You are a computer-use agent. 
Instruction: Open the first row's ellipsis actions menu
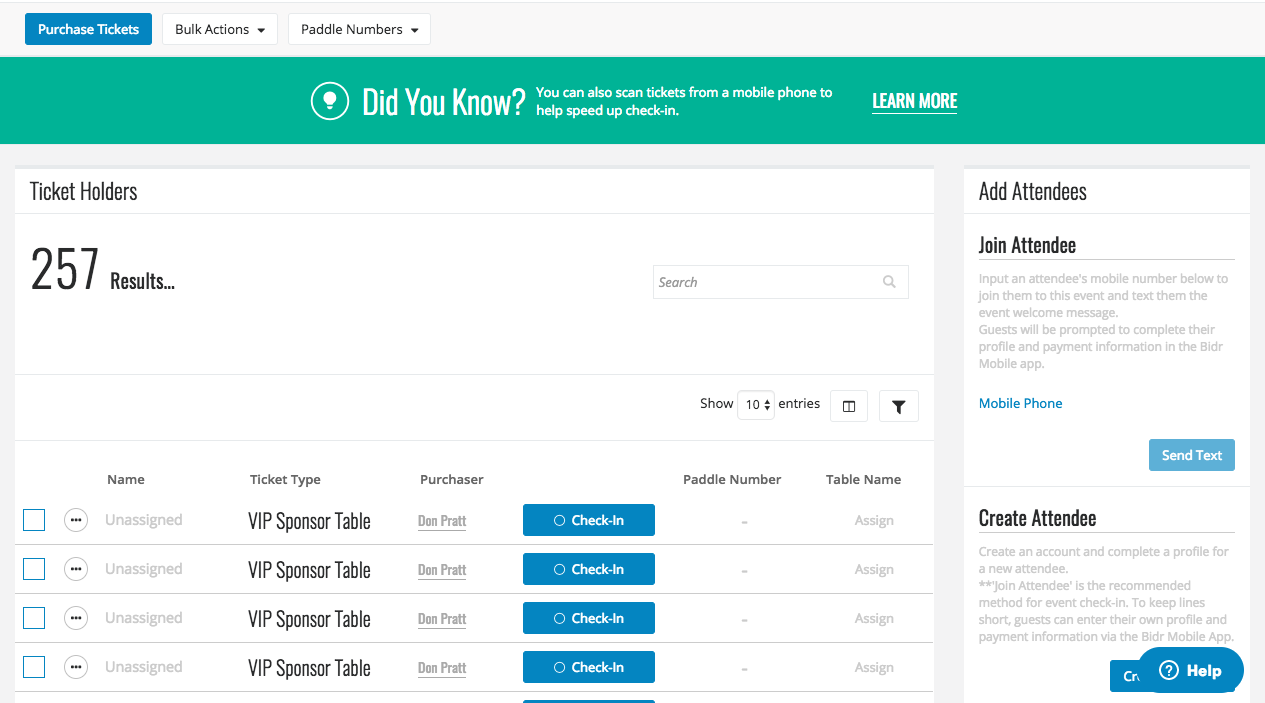tap(76, 520)
